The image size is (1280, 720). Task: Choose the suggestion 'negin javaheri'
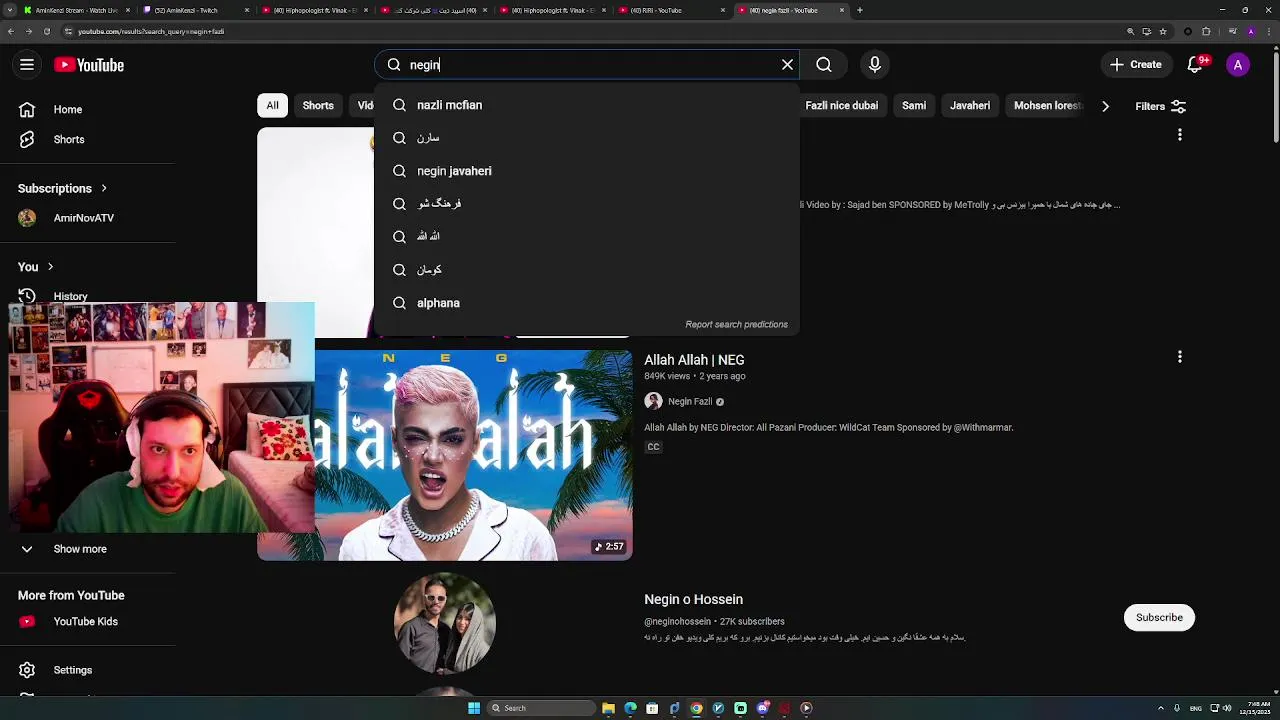coord(587,171)
